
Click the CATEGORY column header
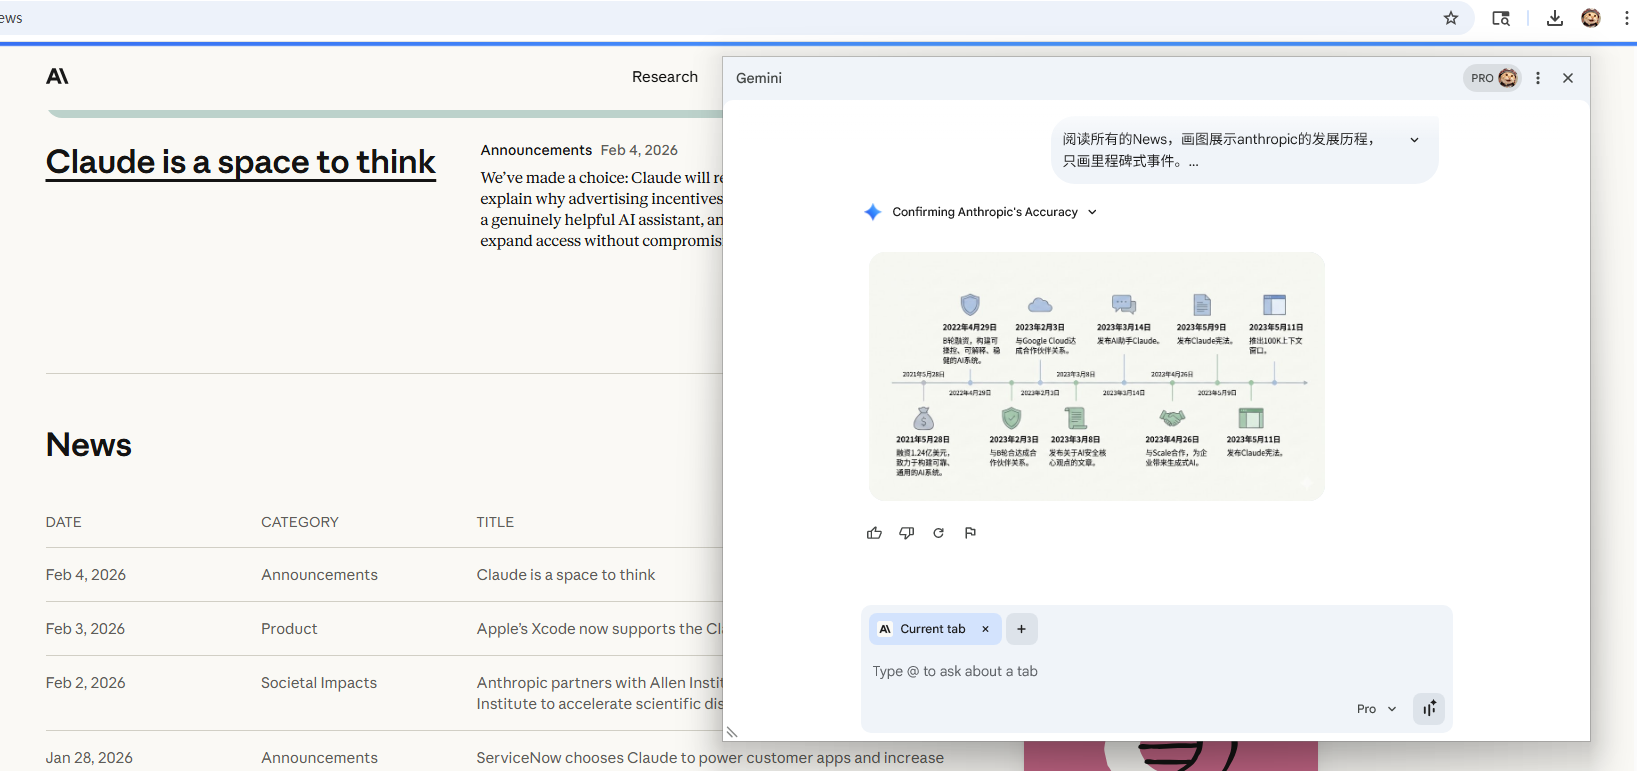(x=300, y=522)
